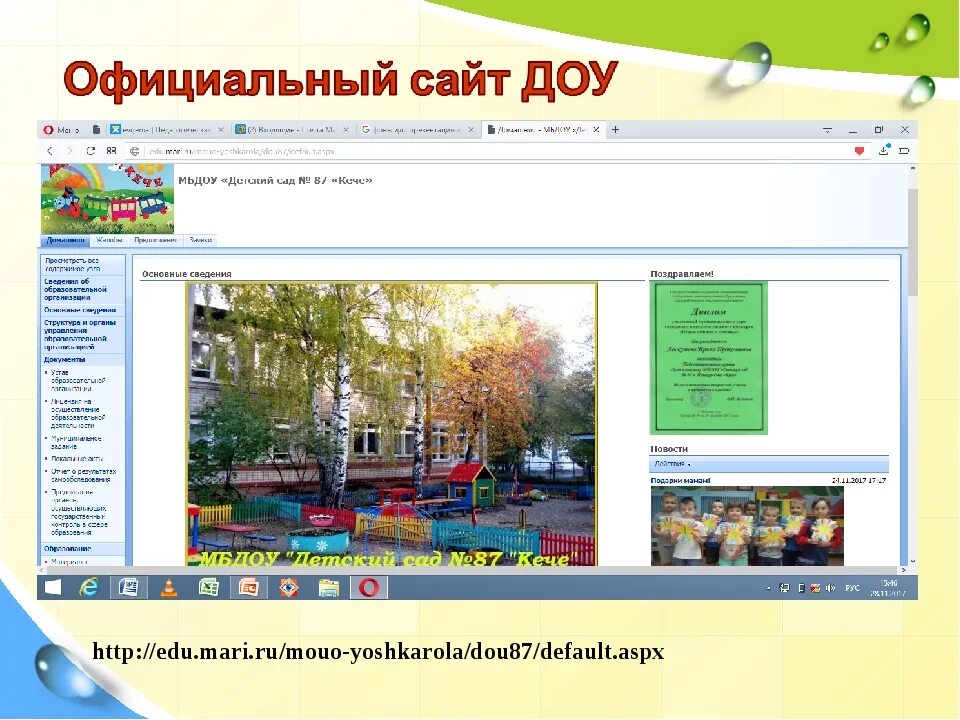
Task: Open Отчет о результатах самообследования link
Action: click(83, 476)
